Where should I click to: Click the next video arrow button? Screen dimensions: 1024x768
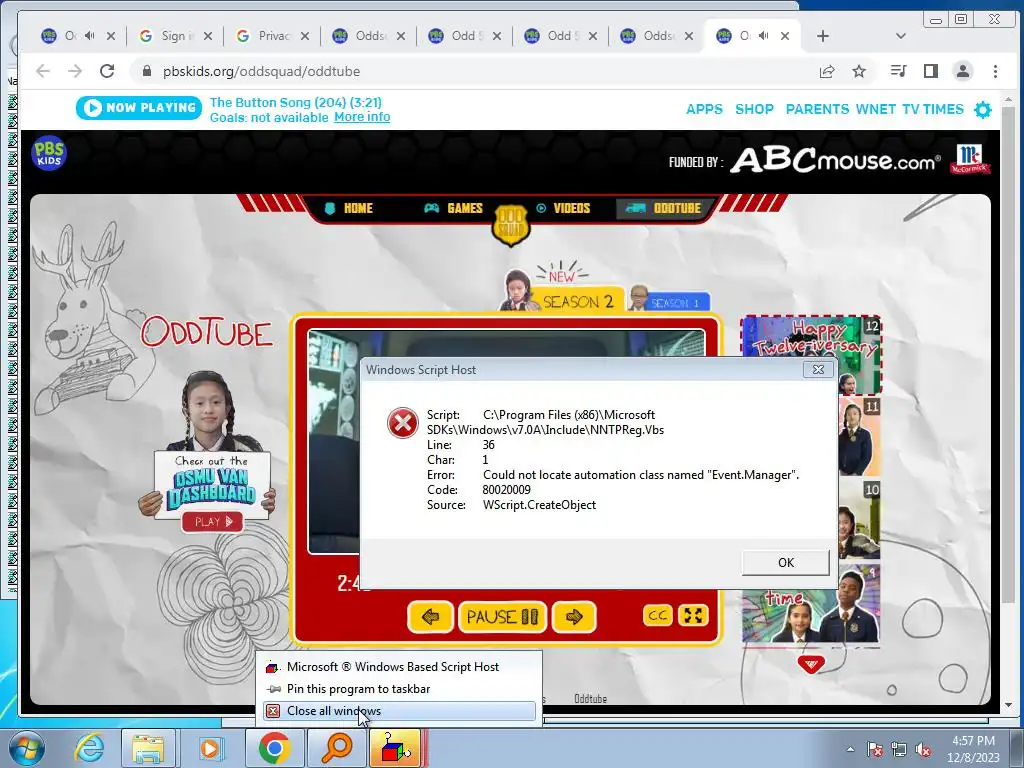574,616
